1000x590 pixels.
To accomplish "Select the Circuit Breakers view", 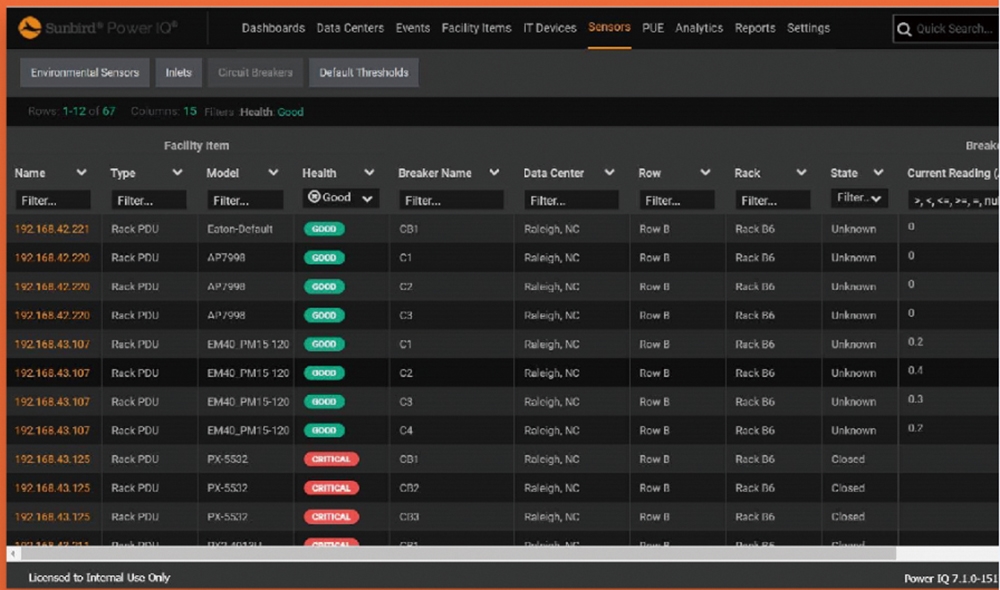I will click(255, 73).
